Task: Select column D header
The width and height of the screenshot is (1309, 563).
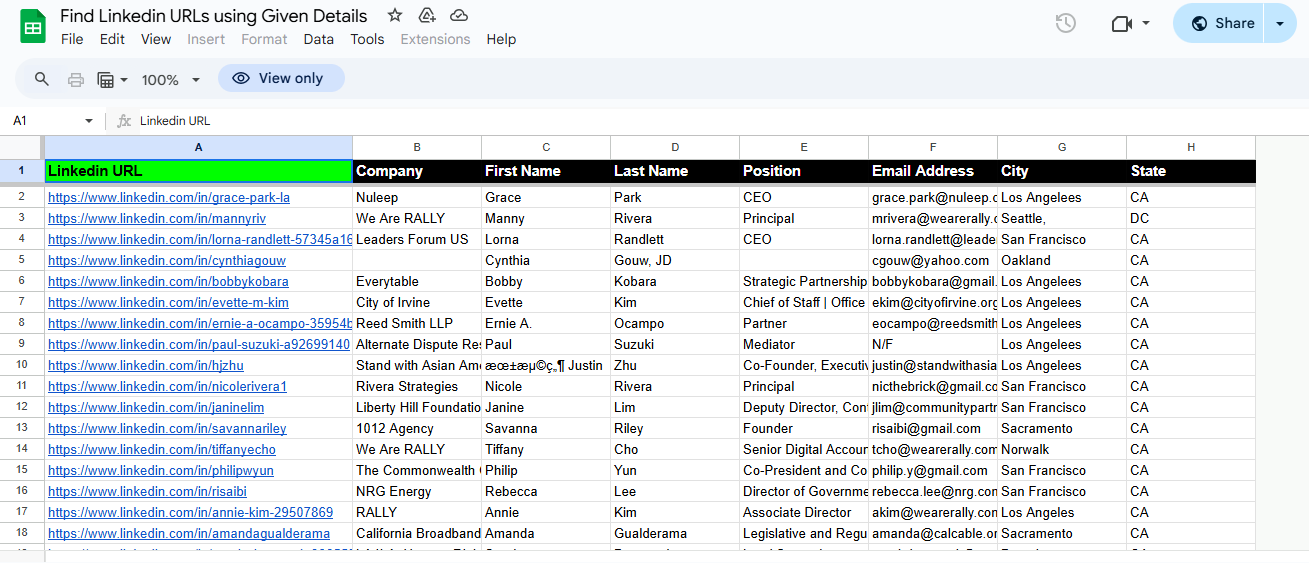Action: [x=675, y=147]
